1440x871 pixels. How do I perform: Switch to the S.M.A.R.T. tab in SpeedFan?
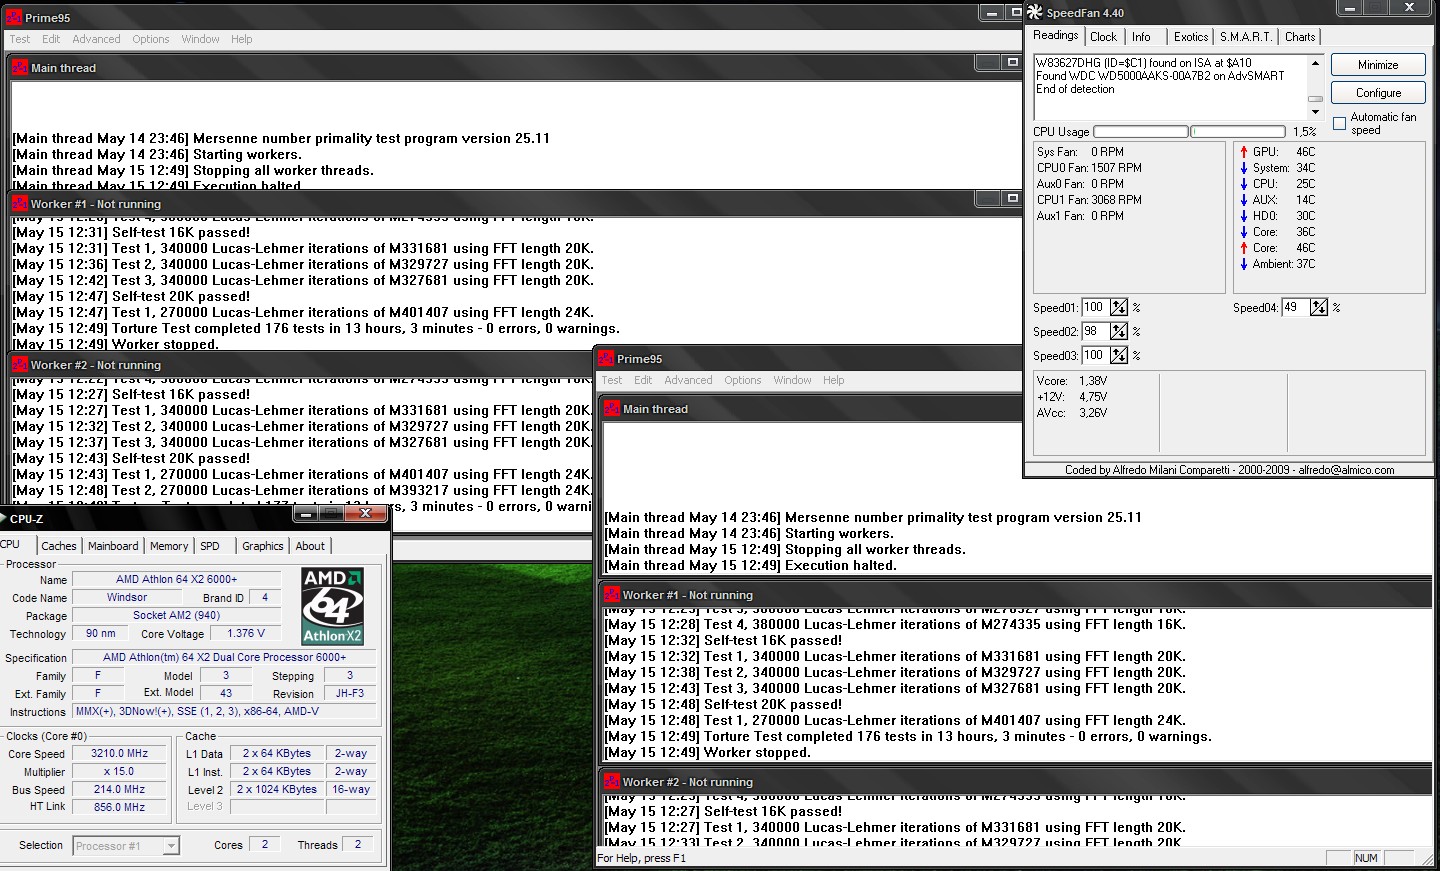pos(1246,37)
